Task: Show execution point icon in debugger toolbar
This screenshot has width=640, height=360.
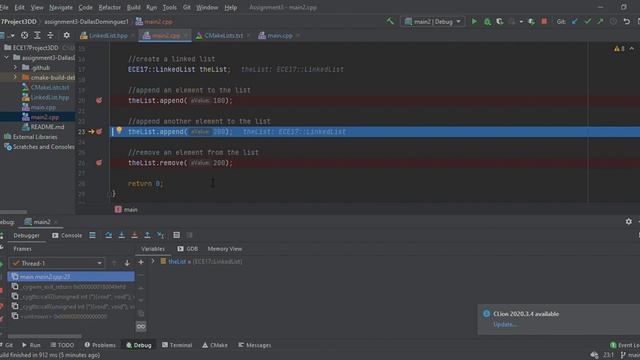Action: (93, 235)
